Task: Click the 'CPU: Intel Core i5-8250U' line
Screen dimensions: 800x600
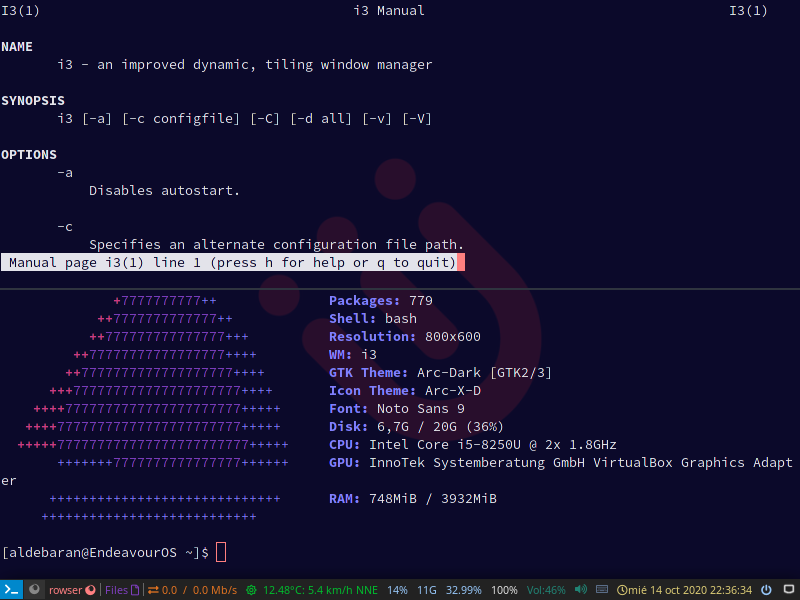Action: 472,445
